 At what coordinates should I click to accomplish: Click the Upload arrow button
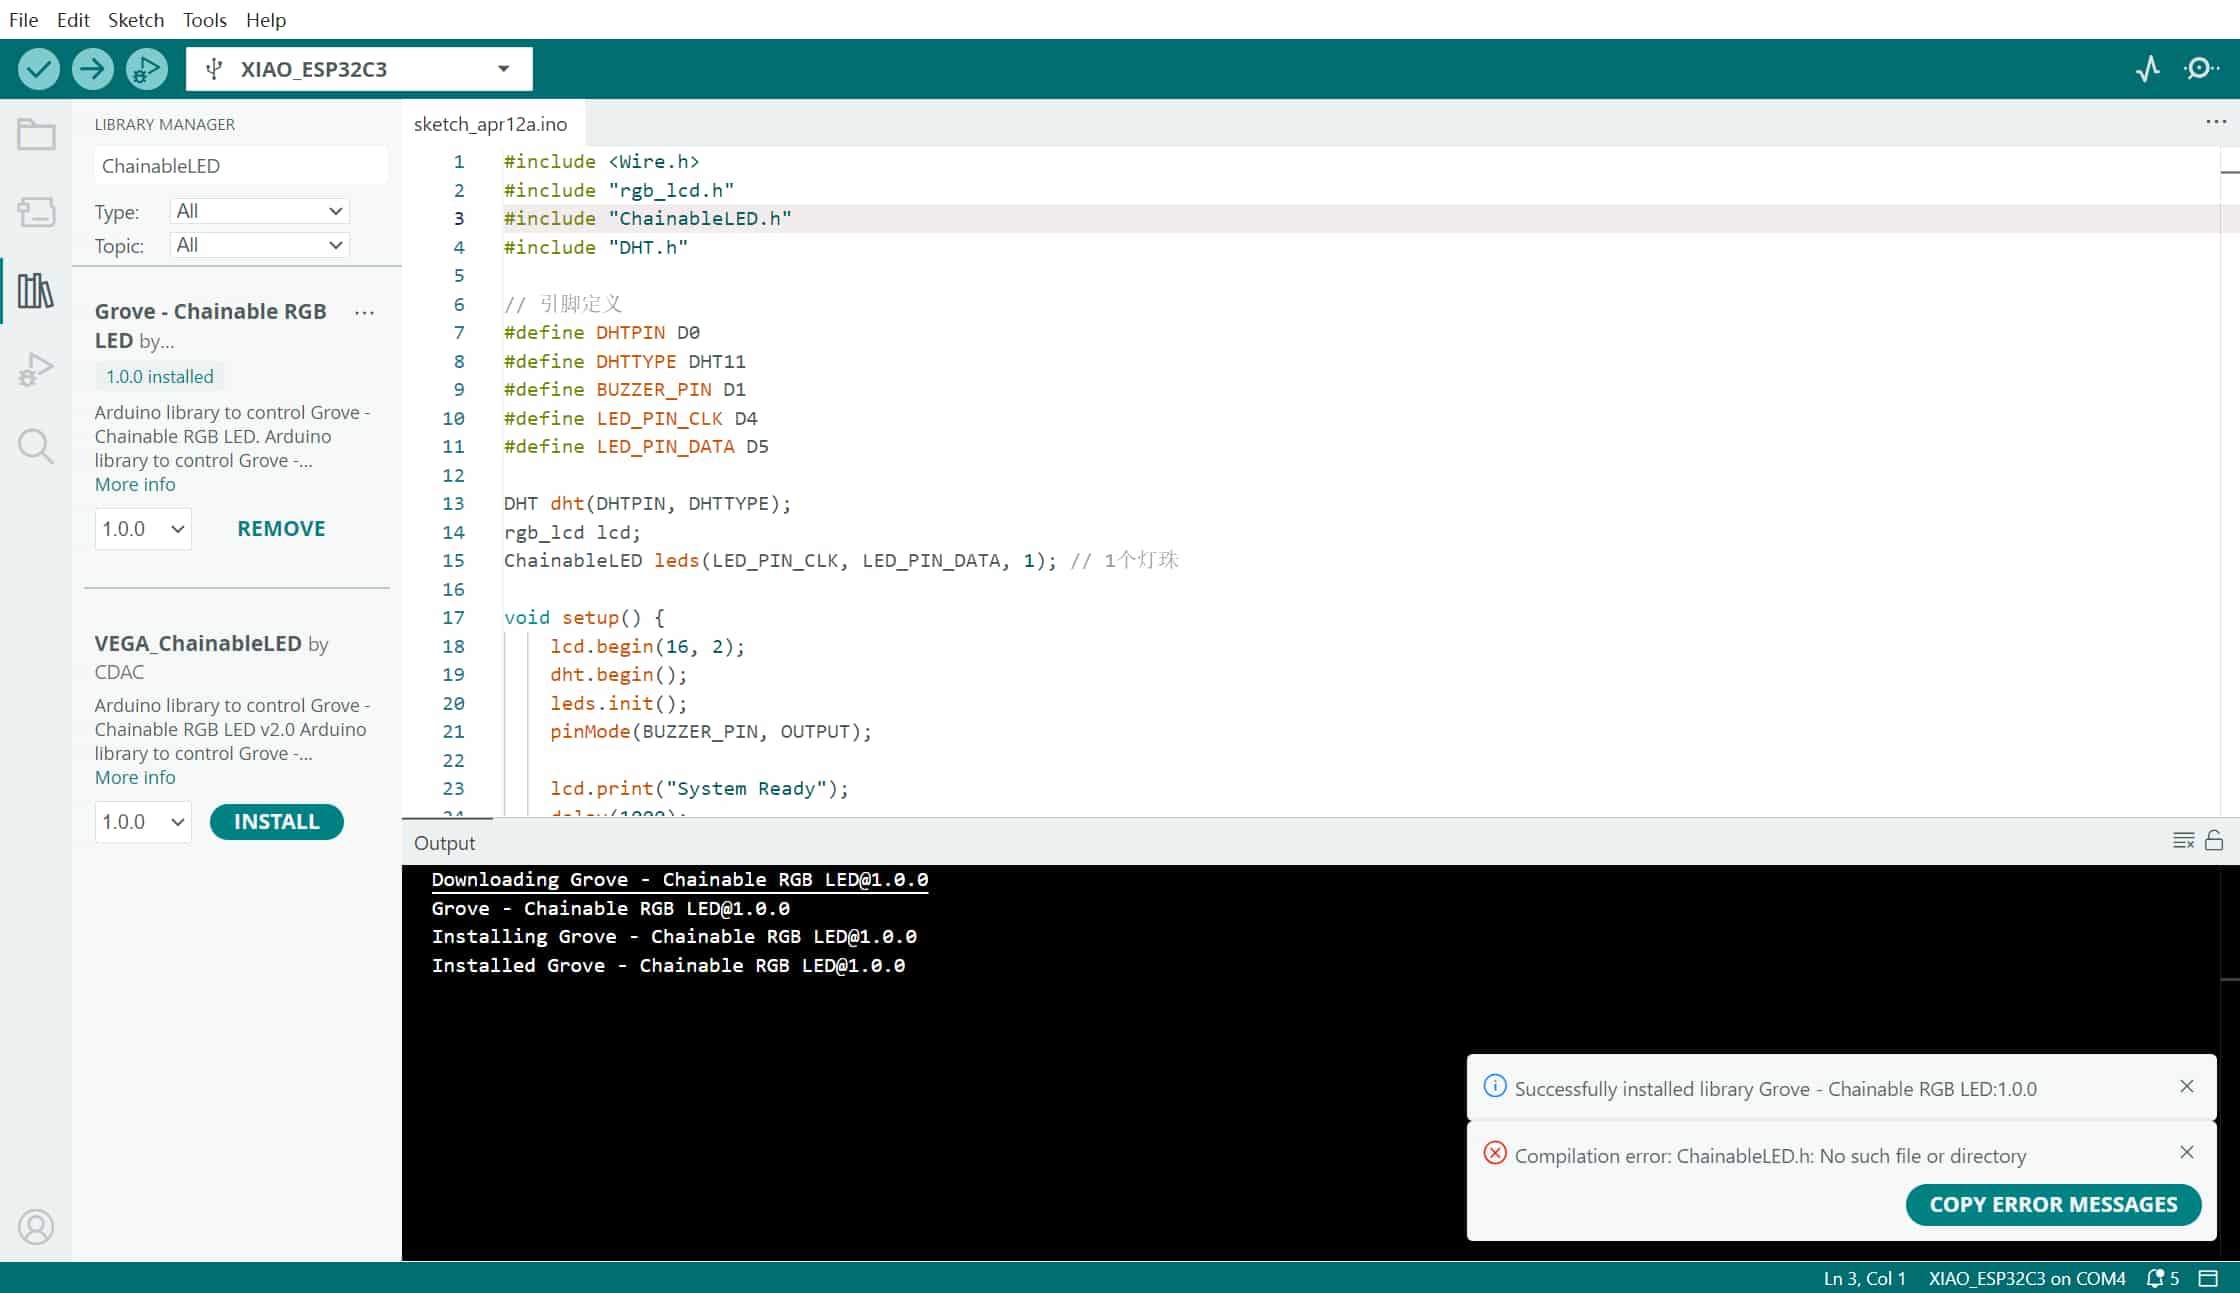[x=92, y=69]
